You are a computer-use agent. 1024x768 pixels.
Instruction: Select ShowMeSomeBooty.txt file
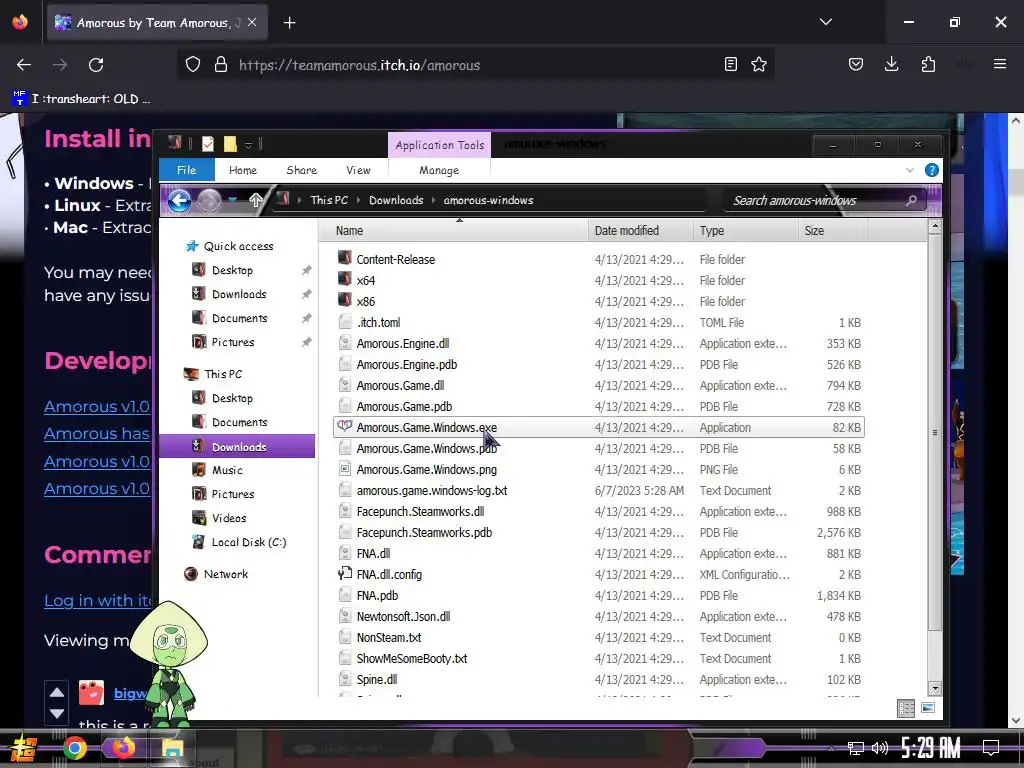pos(411,658)
